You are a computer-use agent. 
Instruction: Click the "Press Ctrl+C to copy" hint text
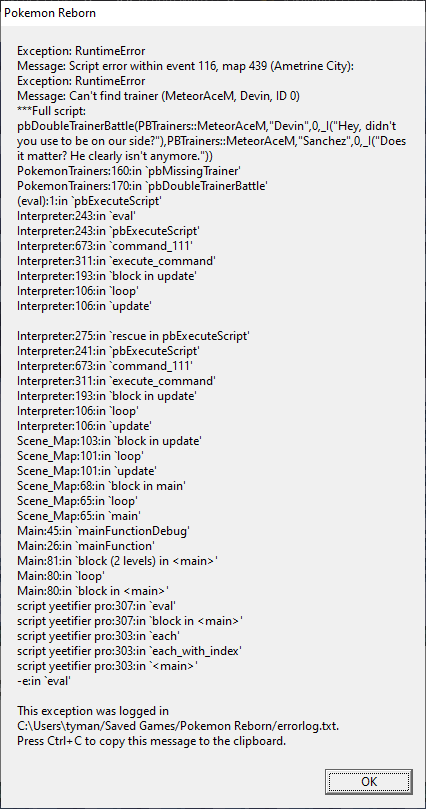[151, 741]
